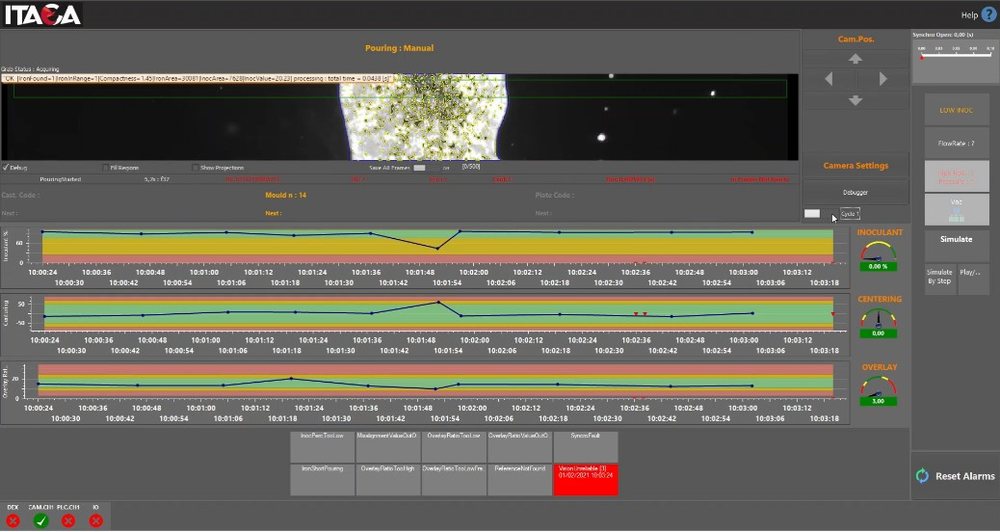Enable the Show Projections checkbox
Viewport: 1000px width, 532px height.
195,168
